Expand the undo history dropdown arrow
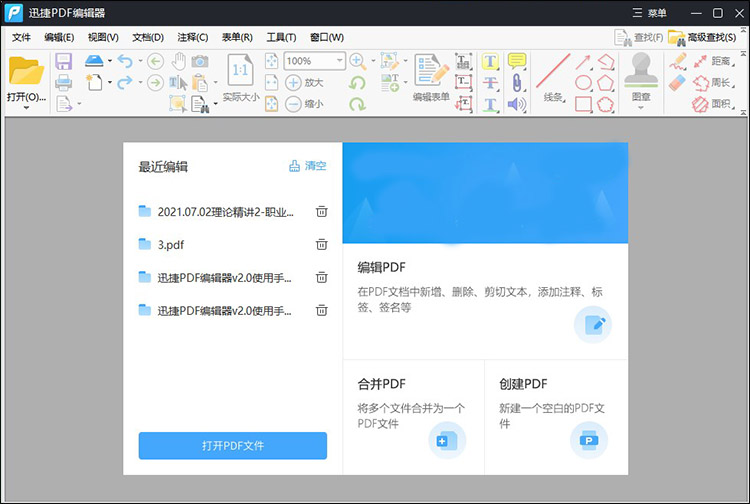Image resolution: width=750 pixels, height=504 pixels. click(140, 61)
